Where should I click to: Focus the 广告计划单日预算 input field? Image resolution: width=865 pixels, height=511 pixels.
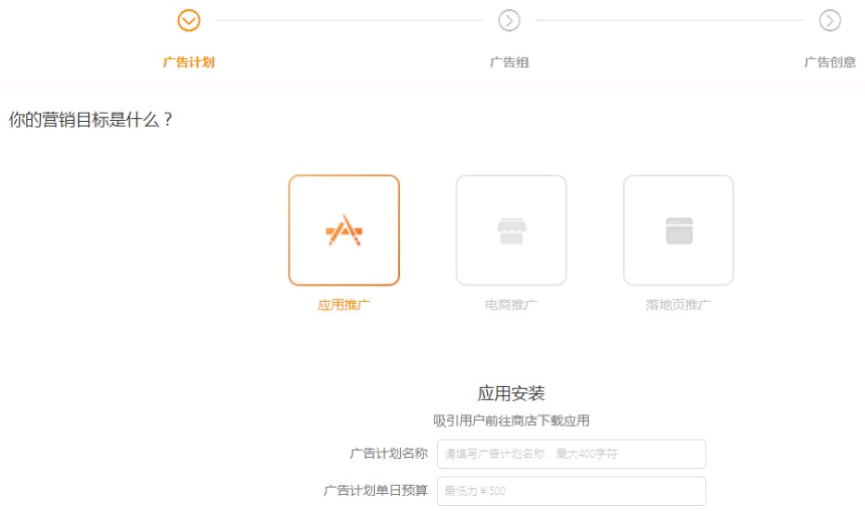(x=571, y=491)
